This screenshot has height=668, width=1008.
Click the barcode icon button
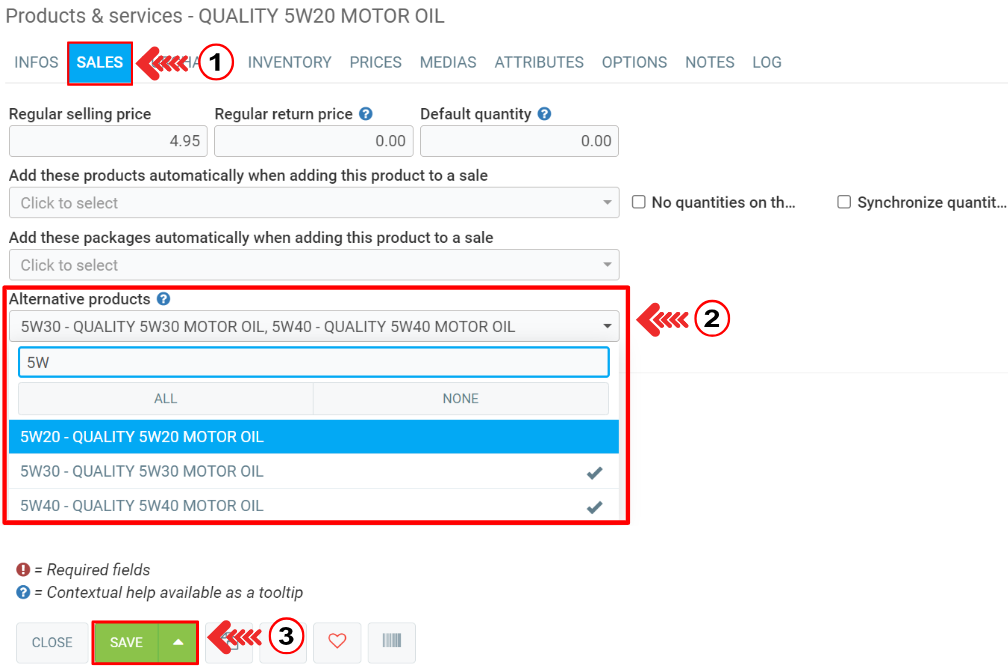coord(391,642)
